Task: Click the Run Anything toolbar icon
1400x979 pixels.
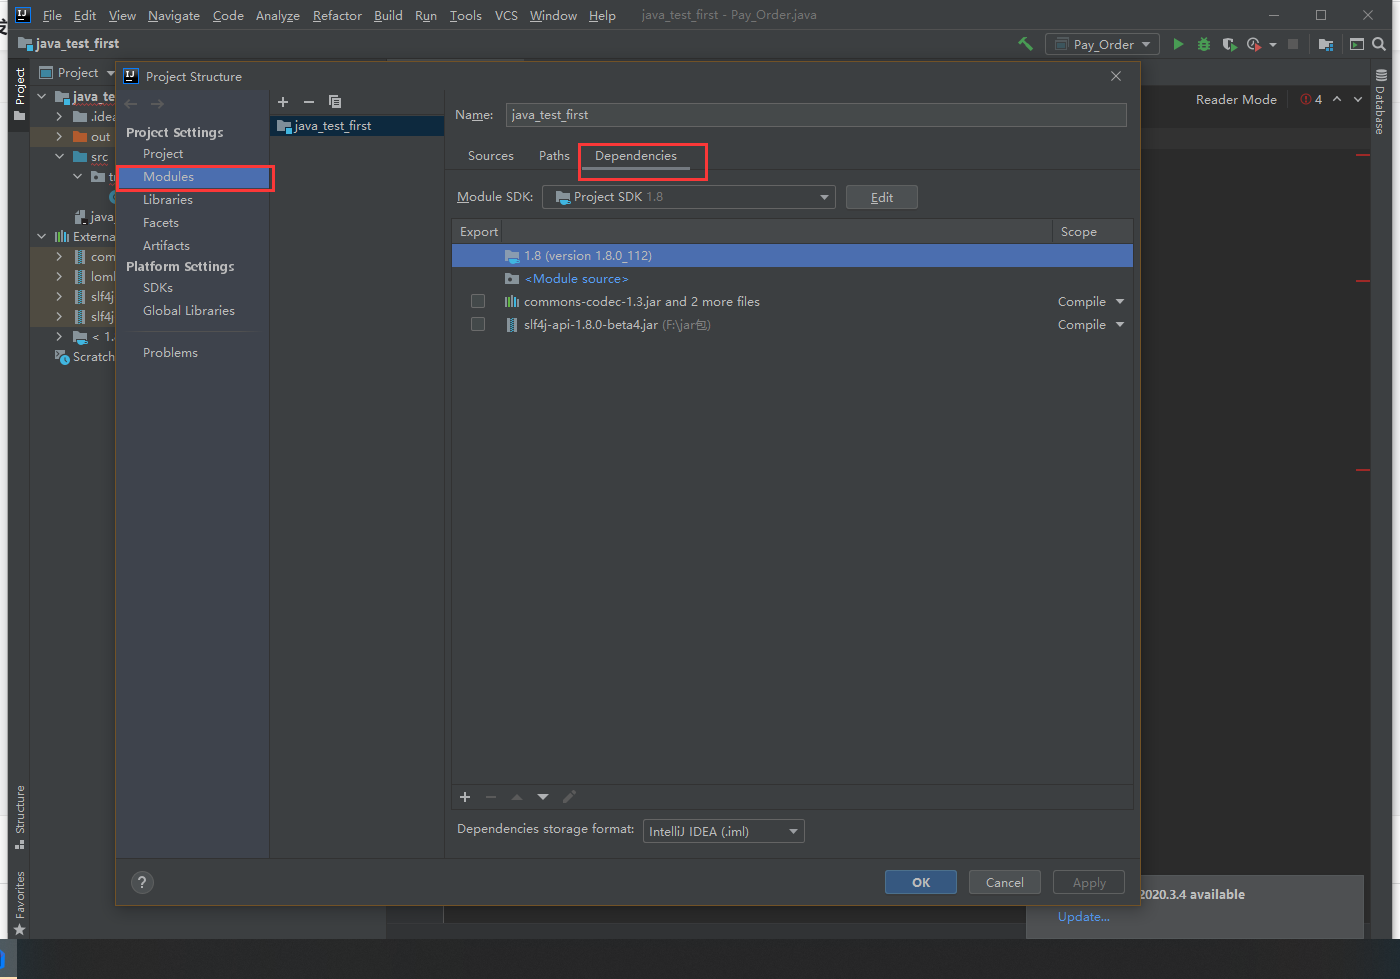Action: click(x=1357, y=44)
